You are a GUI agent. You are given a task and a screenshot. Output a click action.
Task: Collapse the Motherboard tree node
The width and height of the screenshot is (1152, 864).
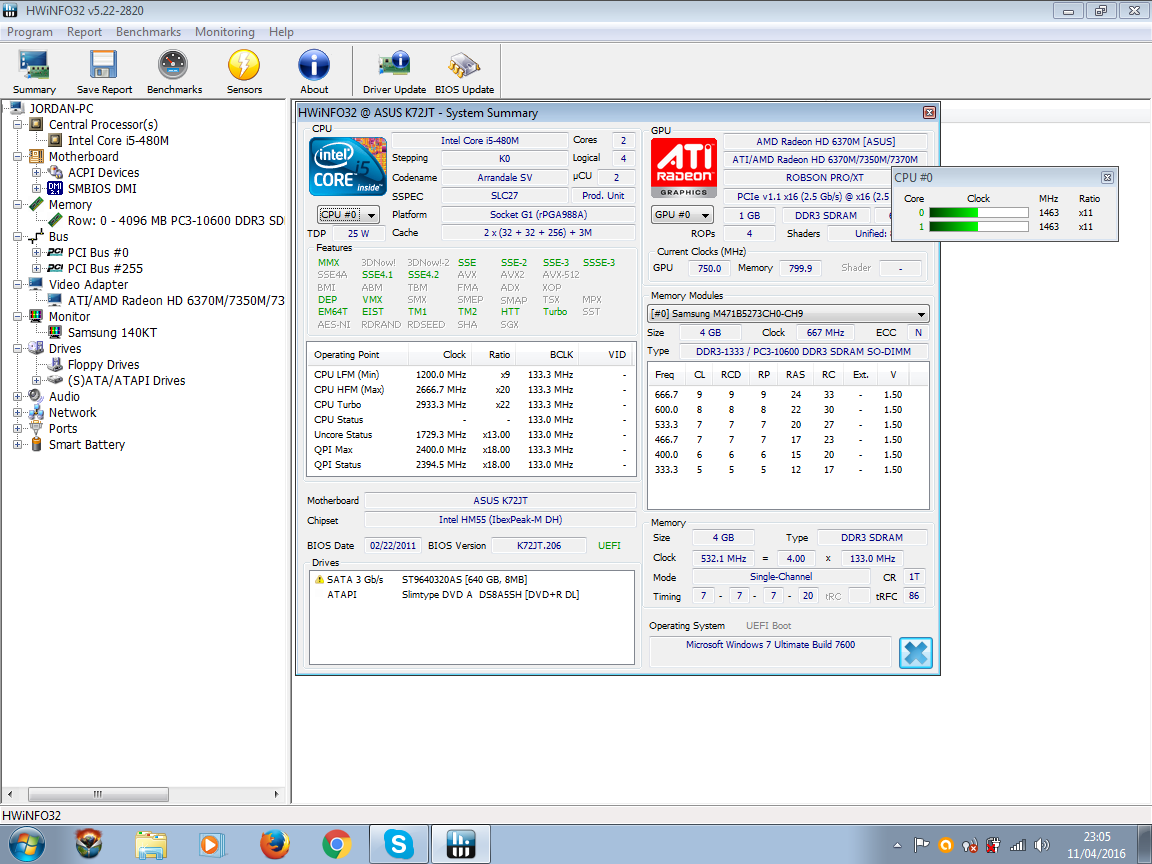[18, 156]
